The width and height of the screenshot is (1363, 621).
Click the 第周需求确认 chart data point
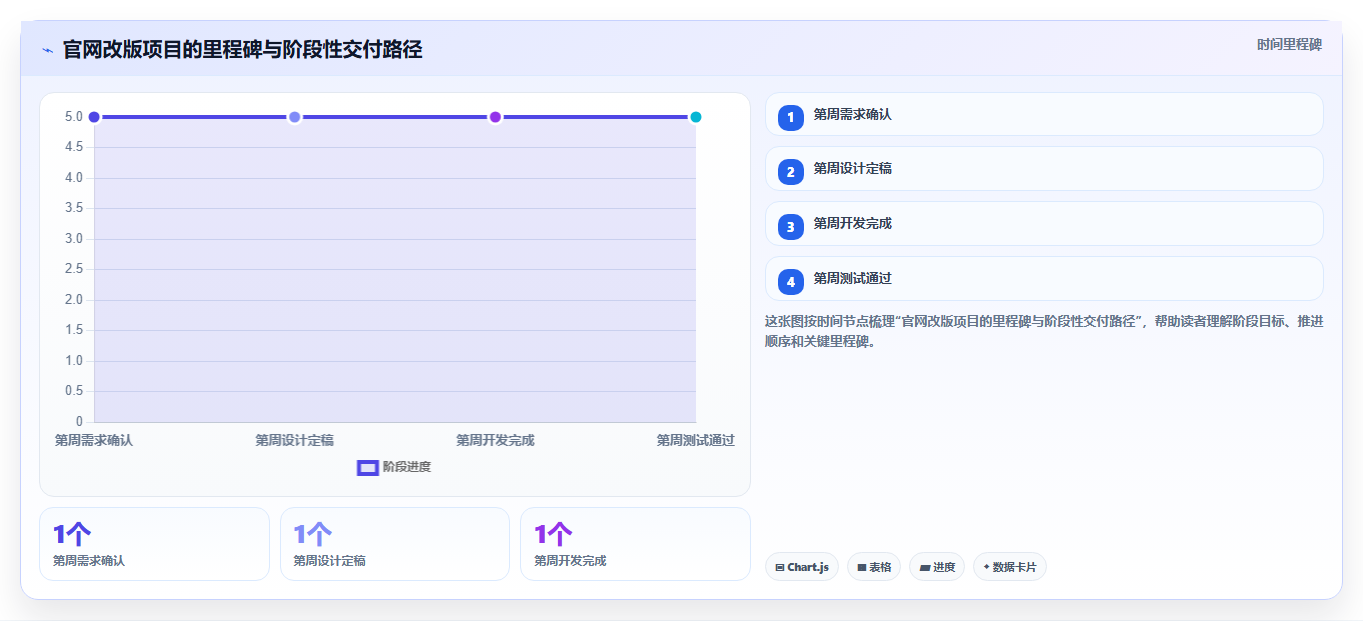pyautogui.click(x=94, y=117)
